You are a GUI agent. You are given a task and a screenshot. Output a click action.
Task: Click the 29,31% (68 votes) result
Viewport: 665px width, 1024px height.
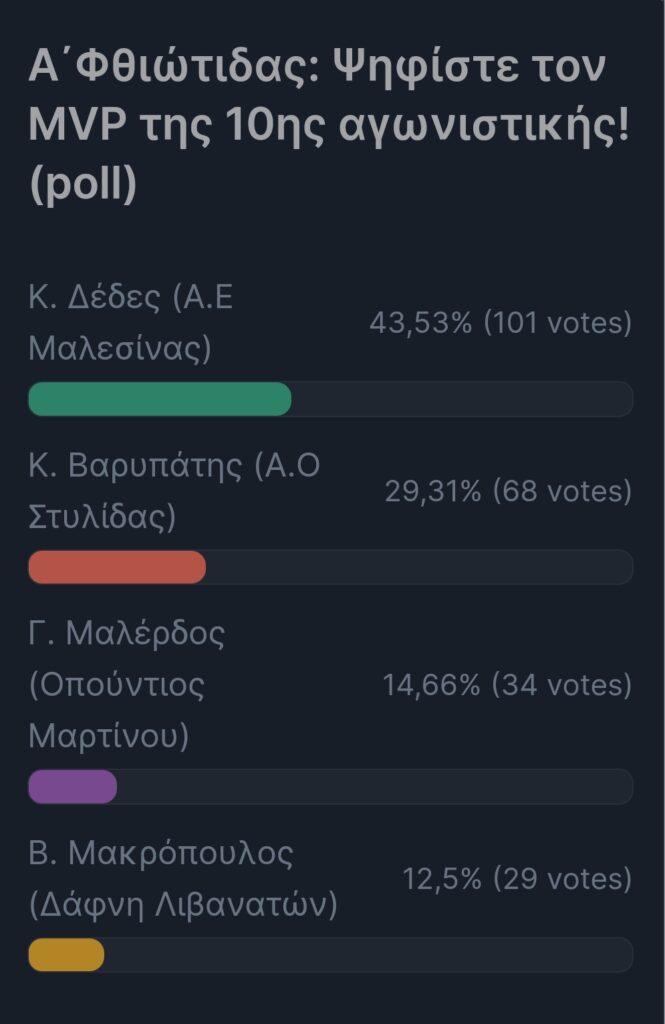click(508, 491)
